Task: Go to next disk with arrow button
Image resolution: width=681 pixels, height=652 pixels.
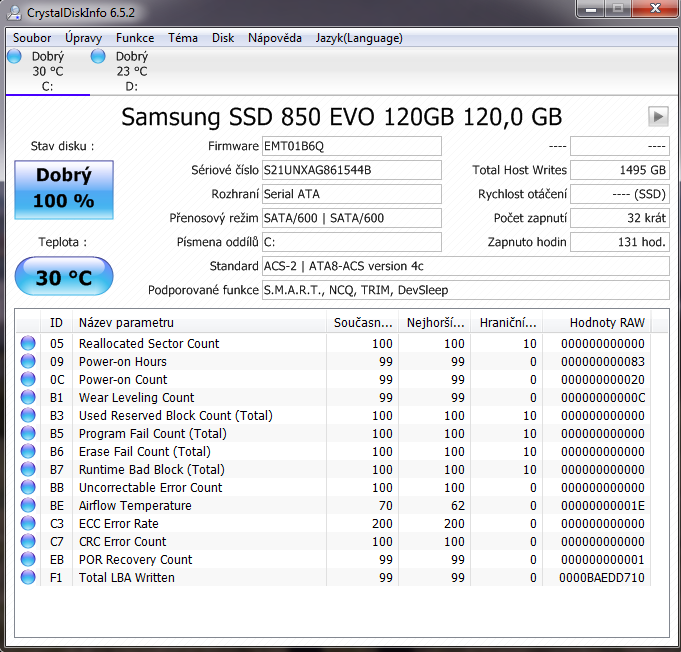Action: tap(658, 116)
